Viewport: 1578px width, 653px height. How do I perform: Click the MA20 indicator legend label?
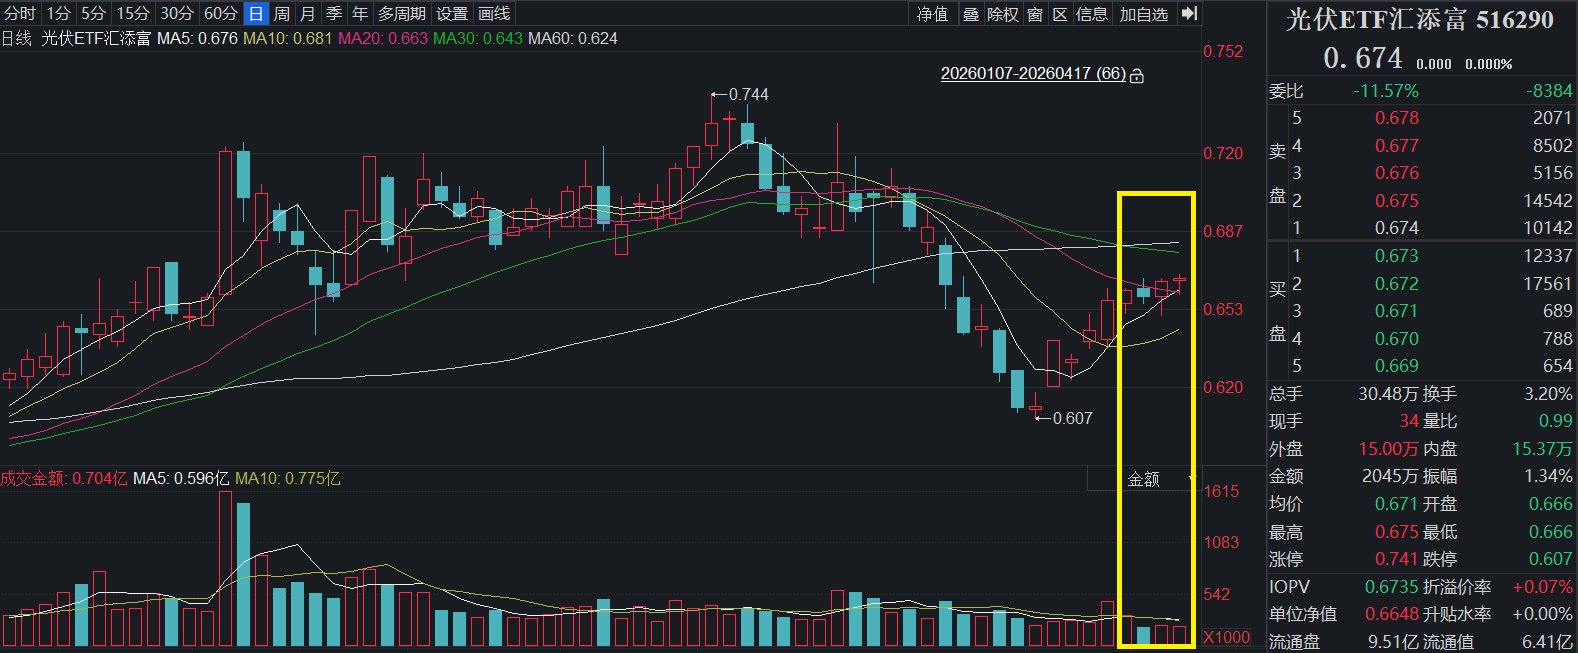pos(383,38)
